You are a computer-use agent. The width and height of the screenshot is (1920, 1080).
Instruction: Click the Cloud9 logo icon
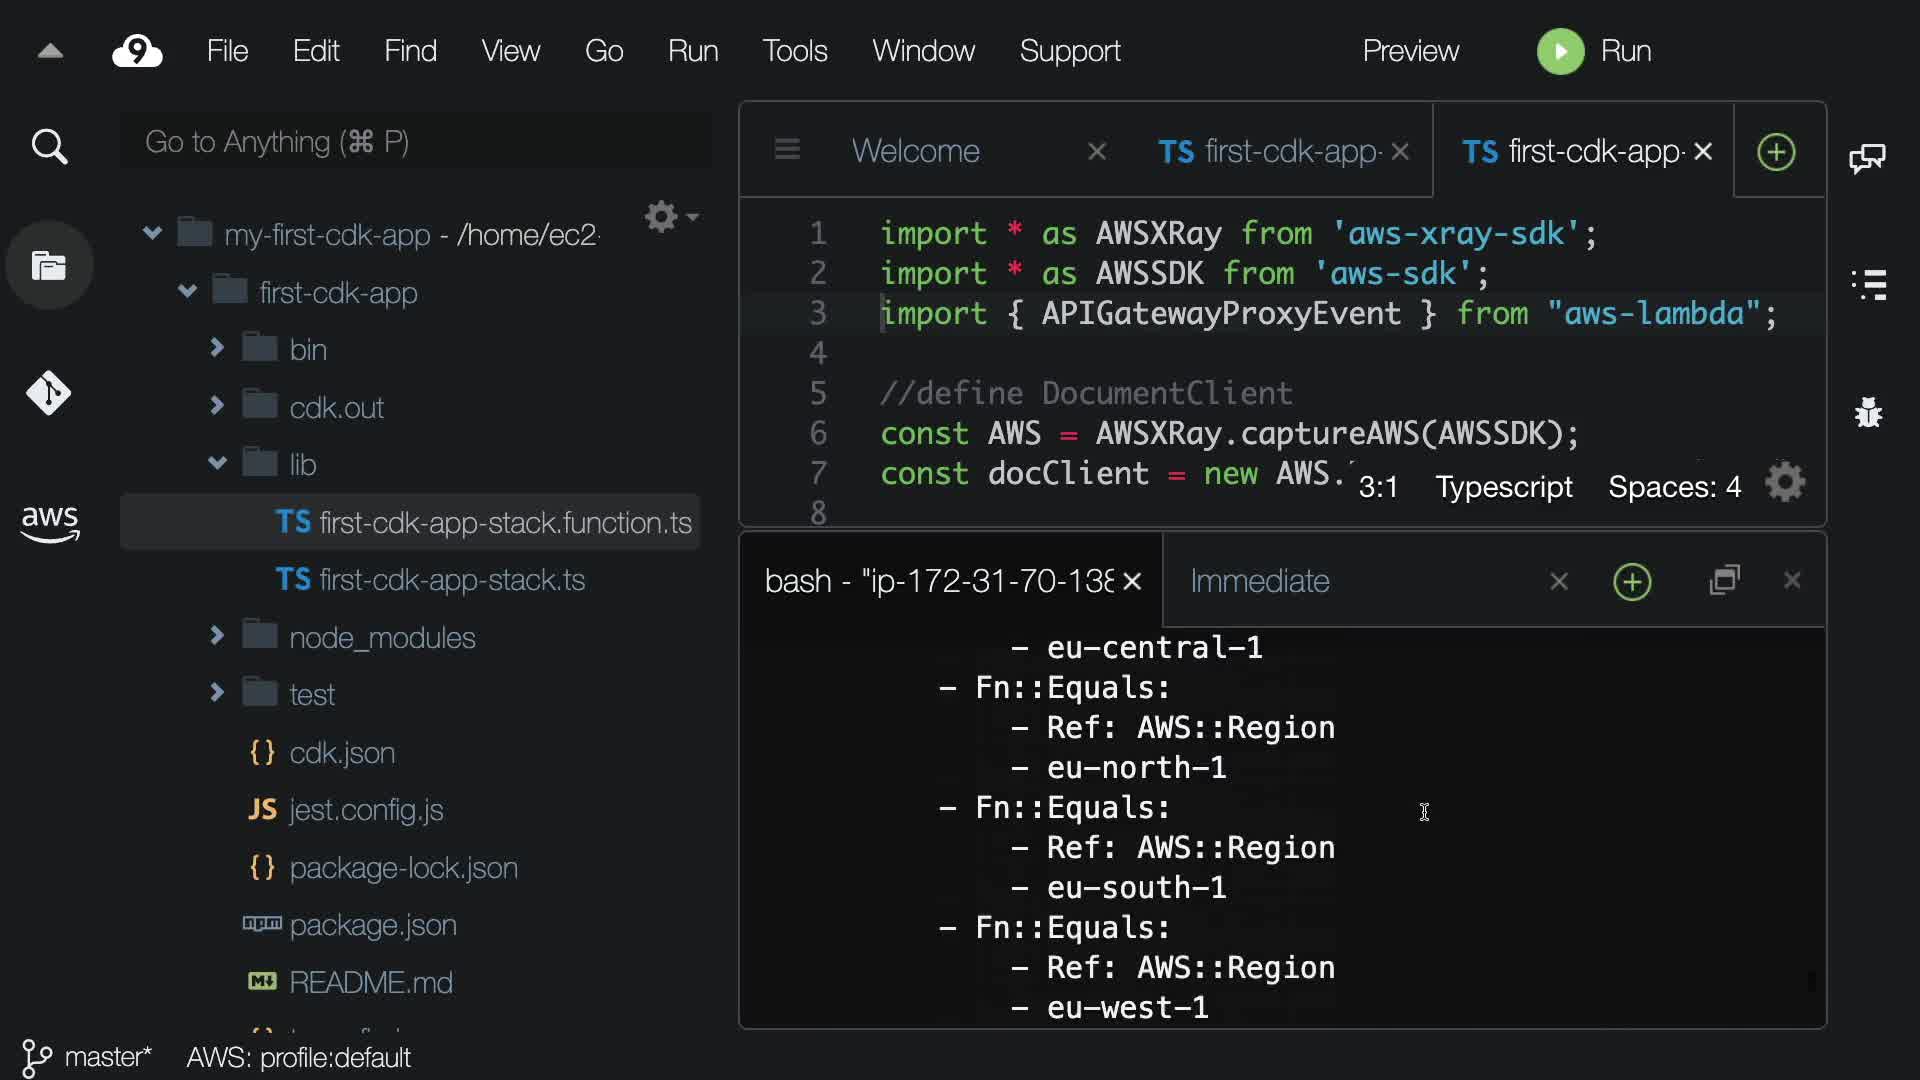(x=137, y=51)
